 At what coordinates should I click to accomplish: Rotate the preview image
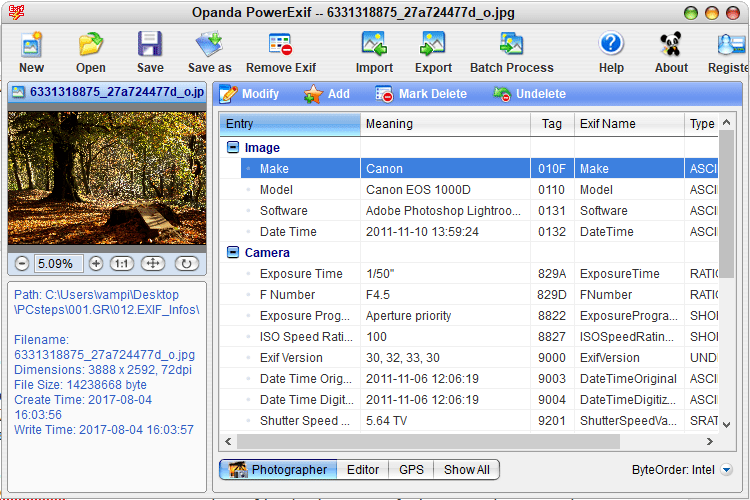tap(187, 264)
